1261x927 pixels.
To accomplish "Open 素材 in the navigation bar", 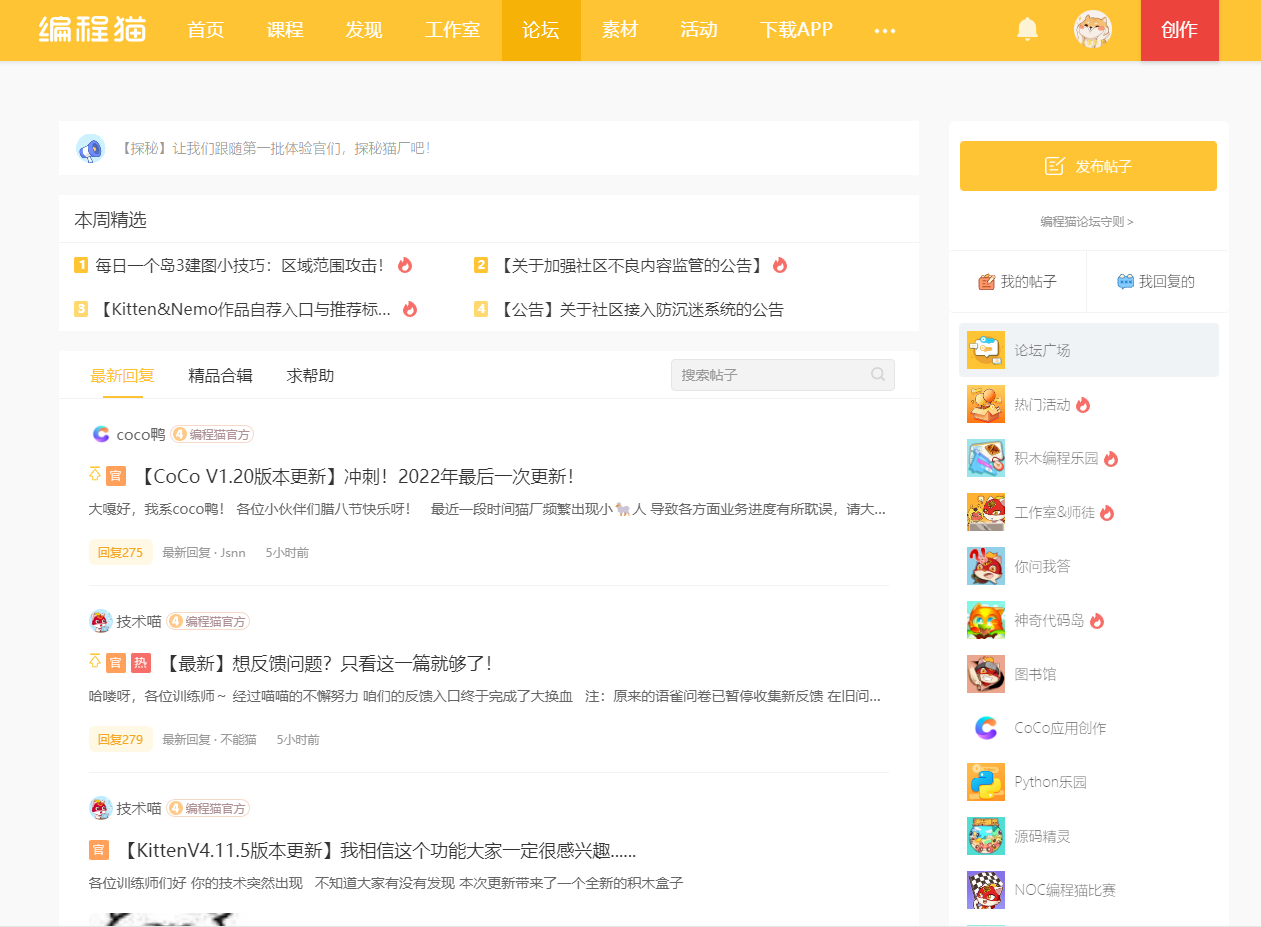I will (620, 29).
